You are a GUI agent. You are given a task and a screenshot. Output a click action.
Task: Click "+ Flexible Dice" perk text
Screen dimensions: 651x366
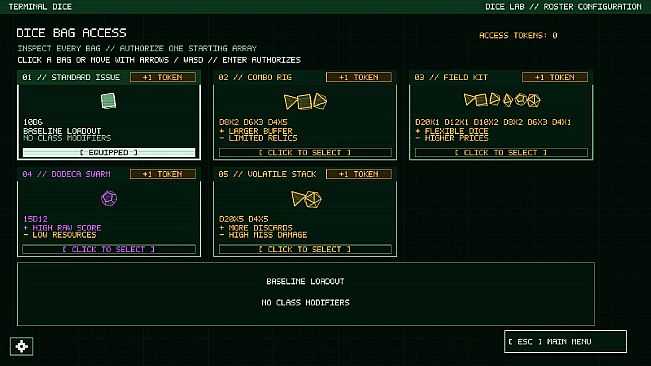[x=452, y=131]
